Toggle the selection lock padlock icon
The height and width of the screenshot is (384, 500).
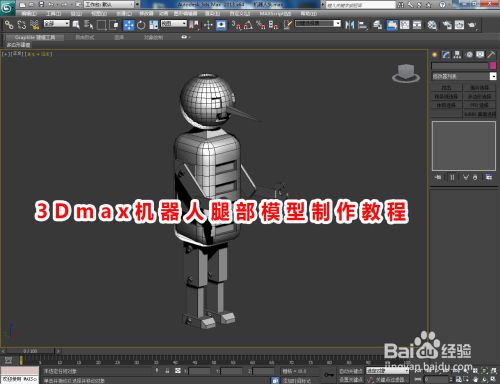pyautogui.click(x=167, y=371)
